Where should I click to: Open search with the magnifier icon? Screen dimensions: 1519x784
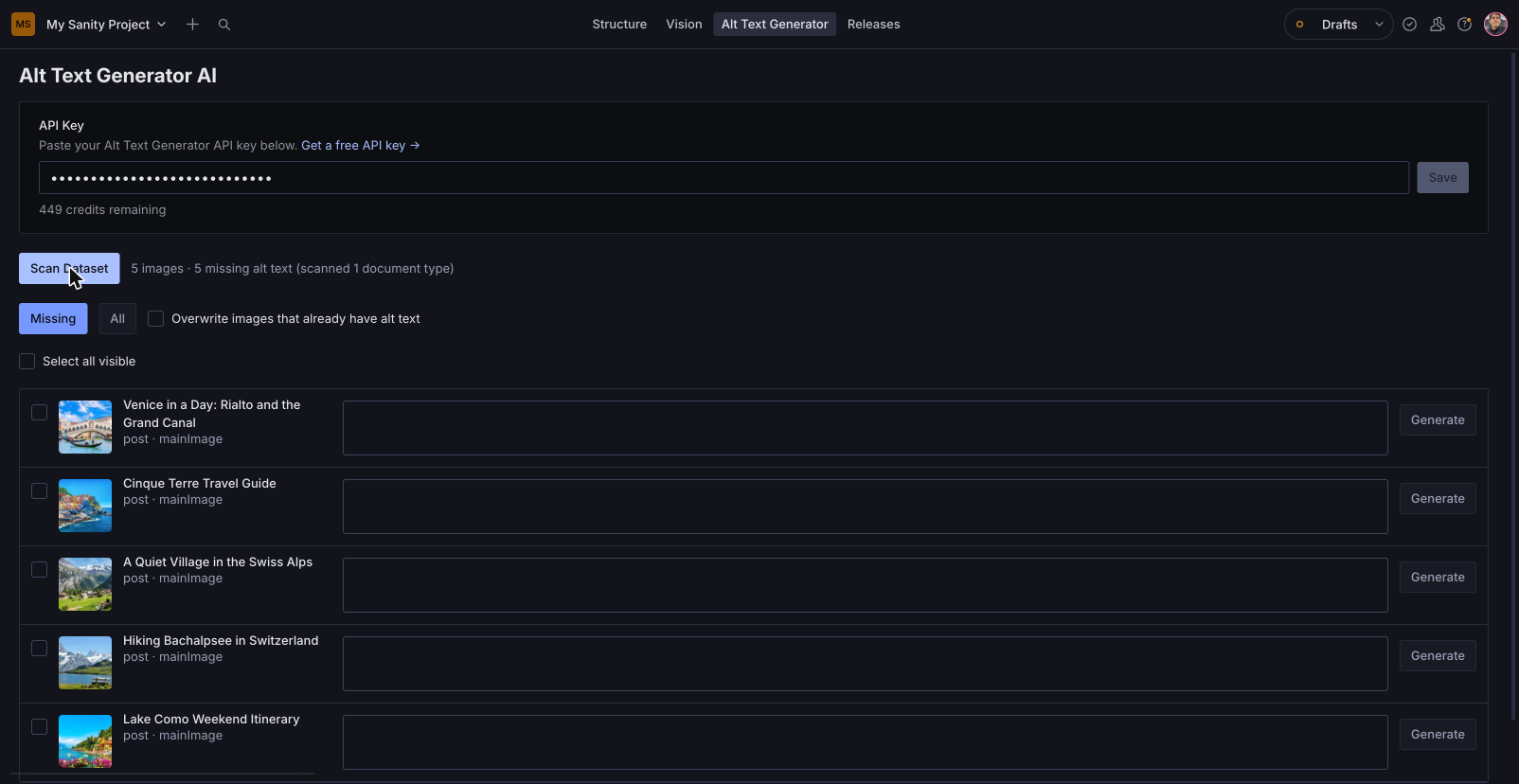click(224, 24)
